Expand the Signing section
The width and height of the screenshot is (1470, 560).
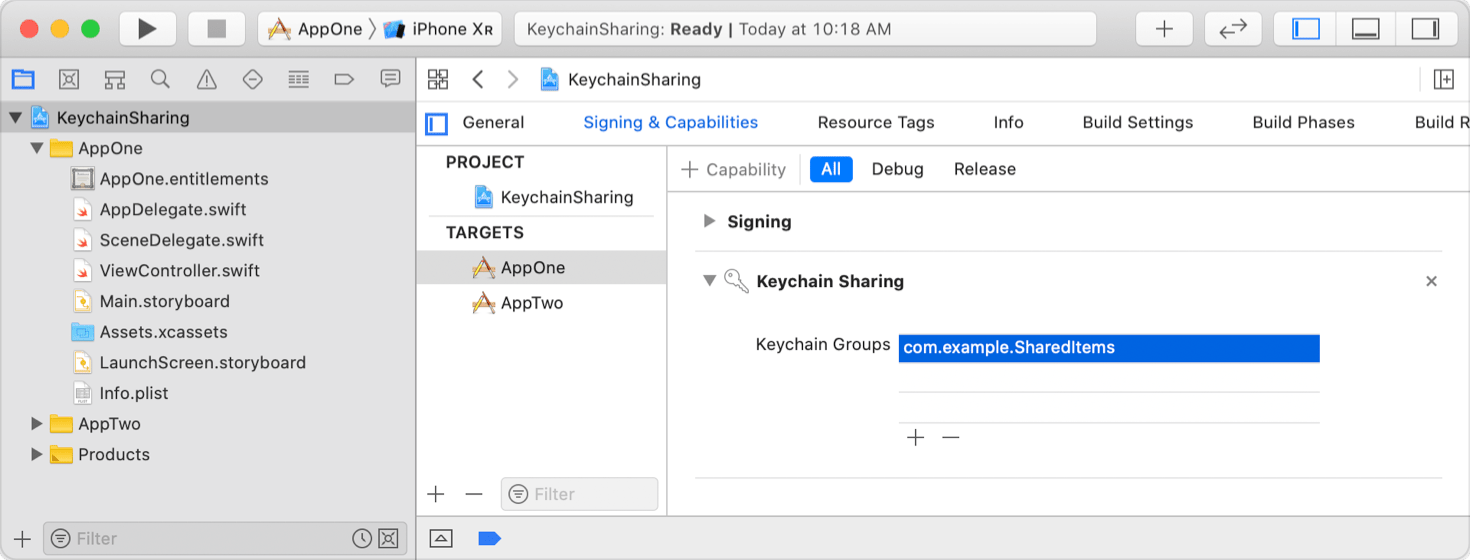pos(709,222)
